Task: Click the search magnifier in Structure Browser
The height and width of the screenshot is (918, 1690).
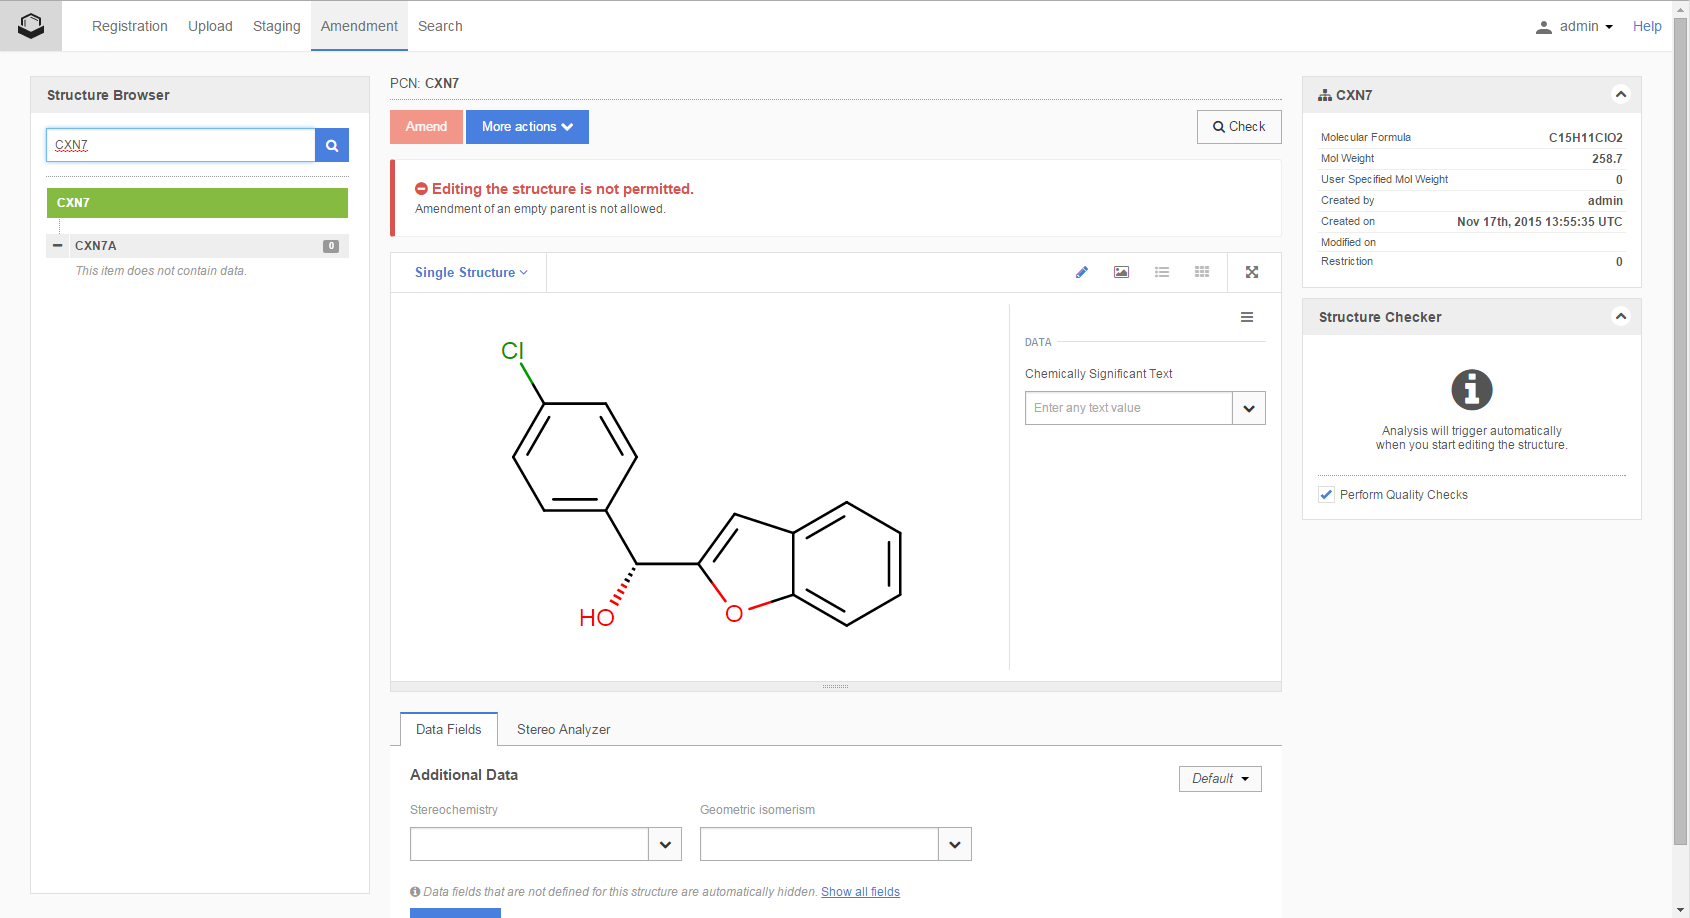Action: pos(331,145)
